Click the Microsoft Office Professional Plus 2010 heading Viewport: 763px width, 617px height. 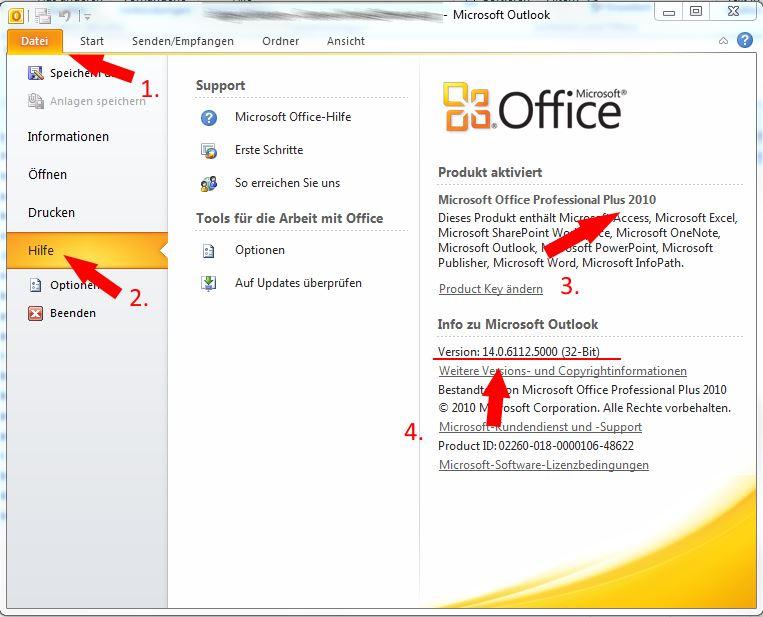(x=547, y=200)
